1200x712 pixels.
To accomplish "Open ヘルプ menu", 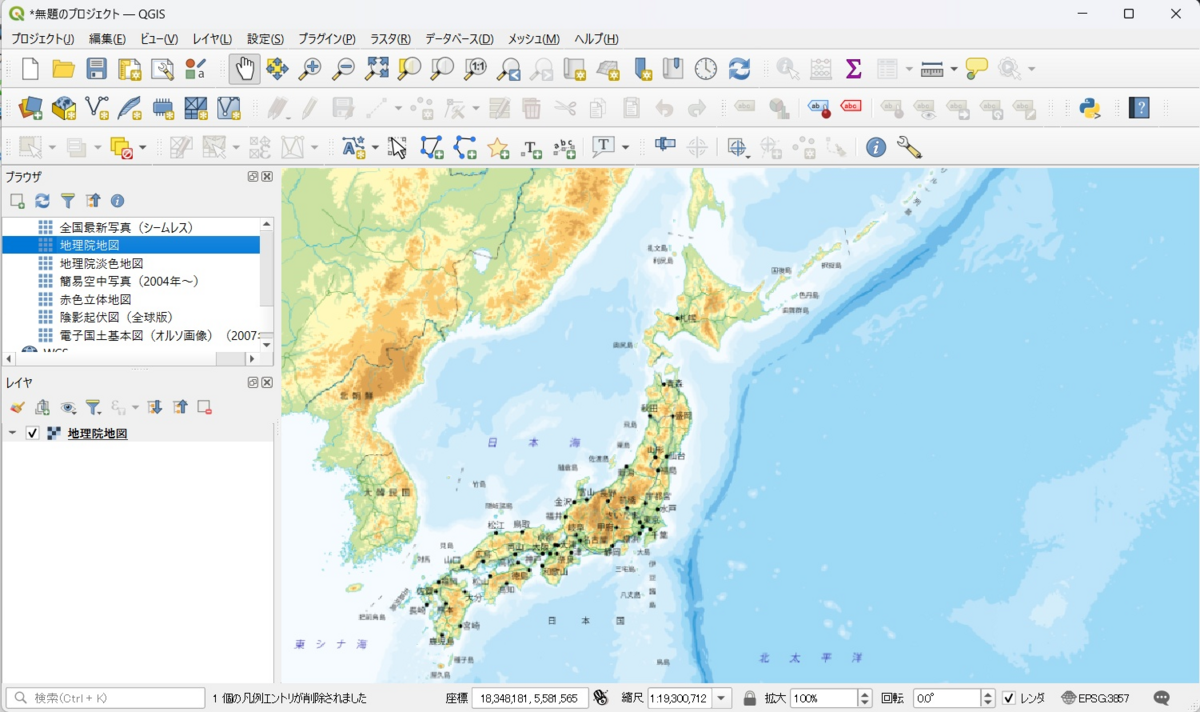I will click(x=596, y=39).
